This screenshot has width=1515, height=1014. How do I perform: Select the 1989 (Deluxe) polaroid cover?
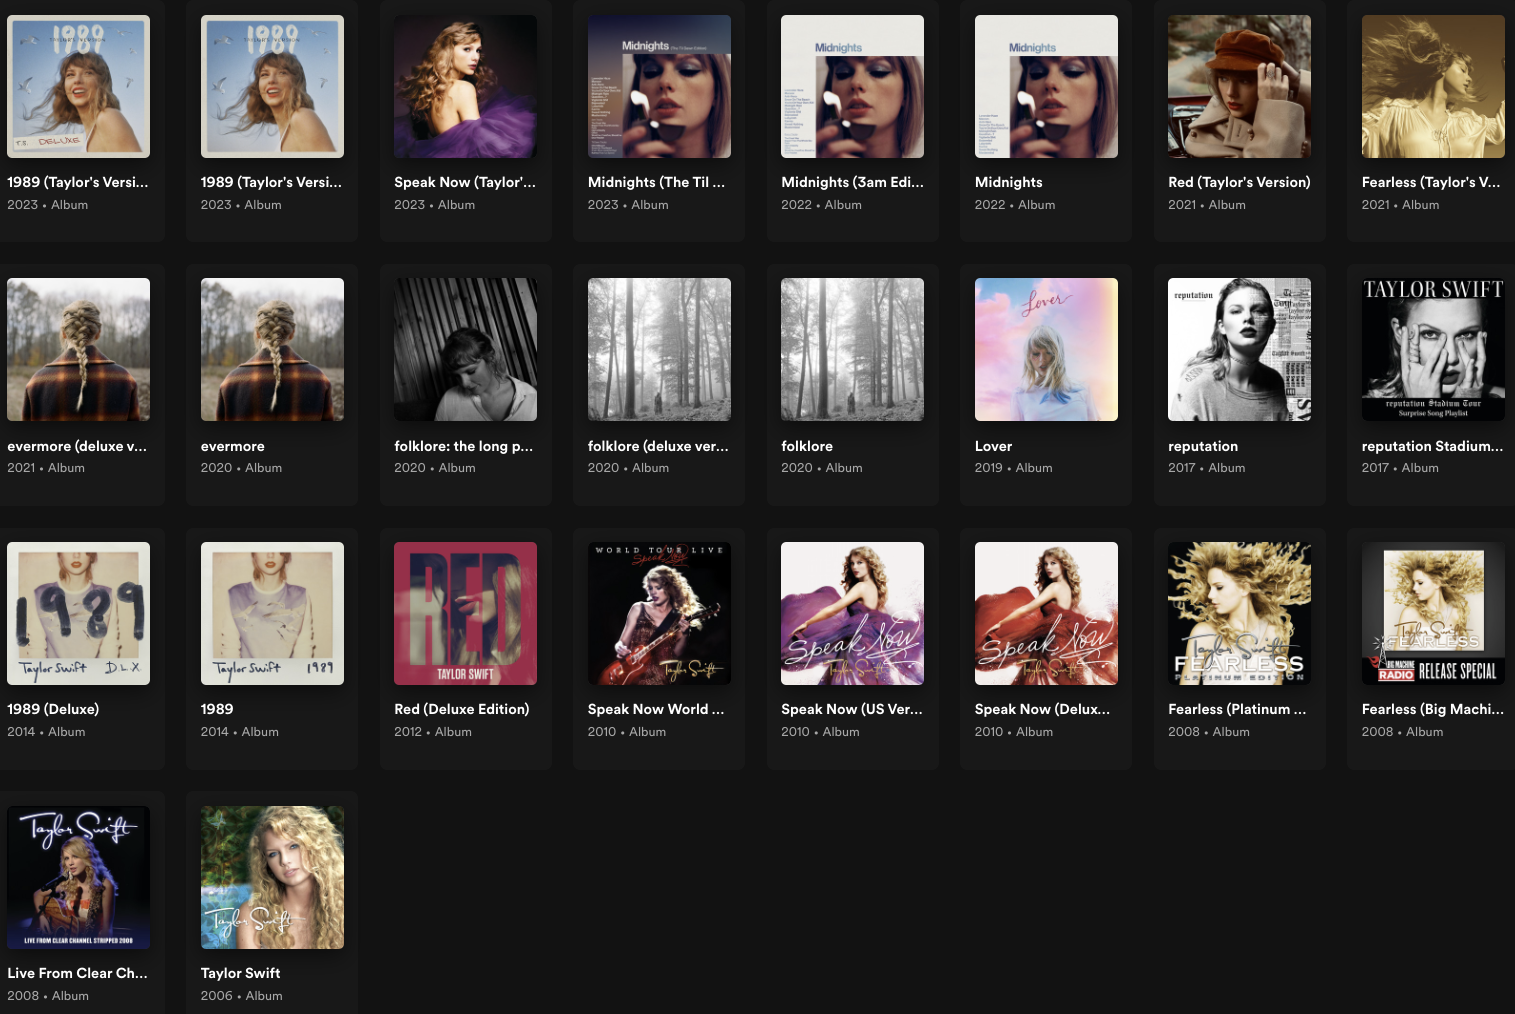click(78, 613)
